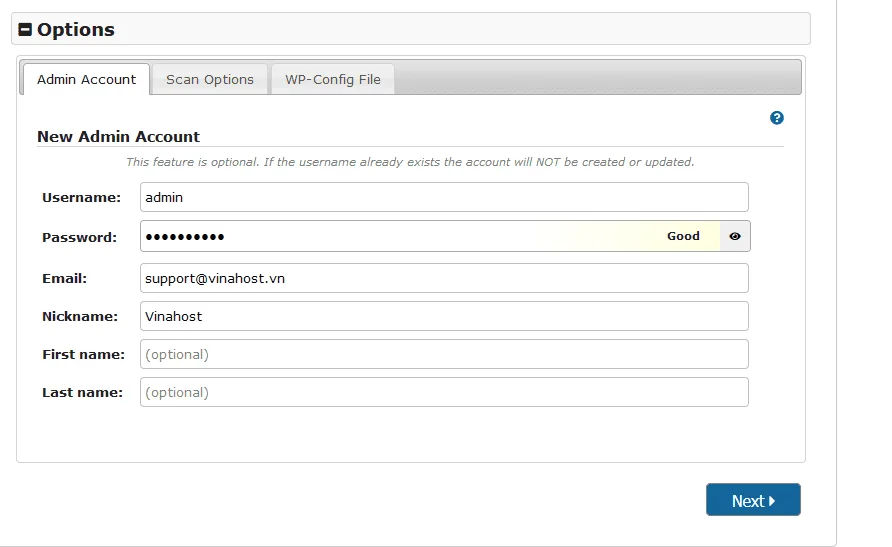The width and height of the screenshot is (892, 547).
Task: Click the Last name optional field
Action: click(444, 392)
